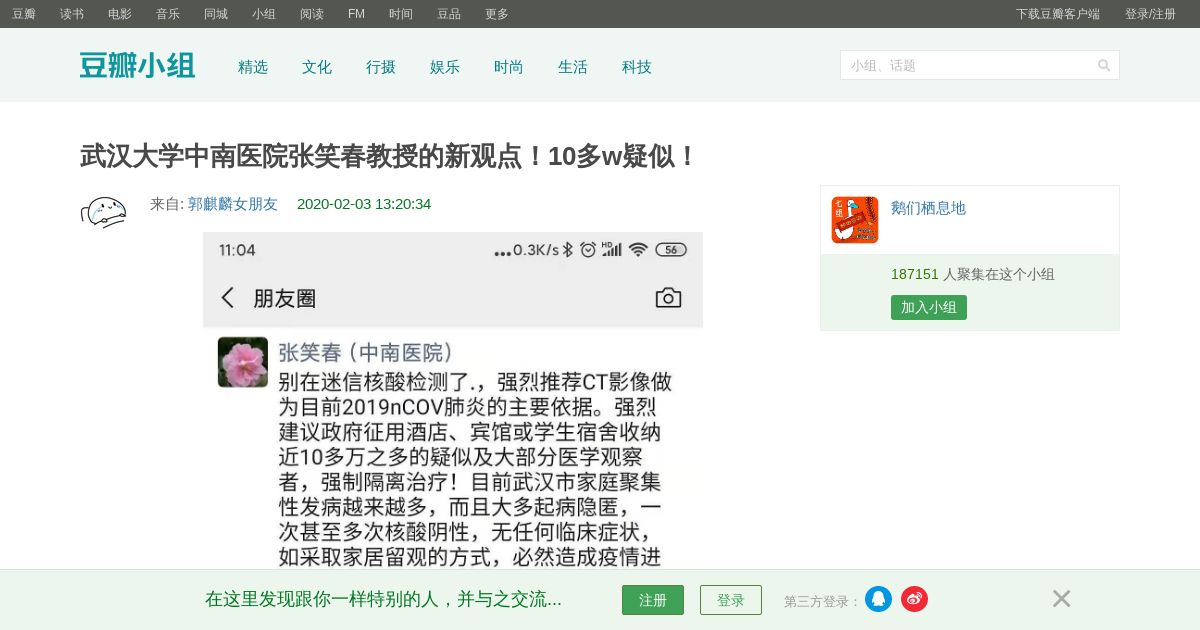The width and height of the screenshot is (1200, 630).
Task: Go to 阅读 in the top bar
Action: pos(312,14)
